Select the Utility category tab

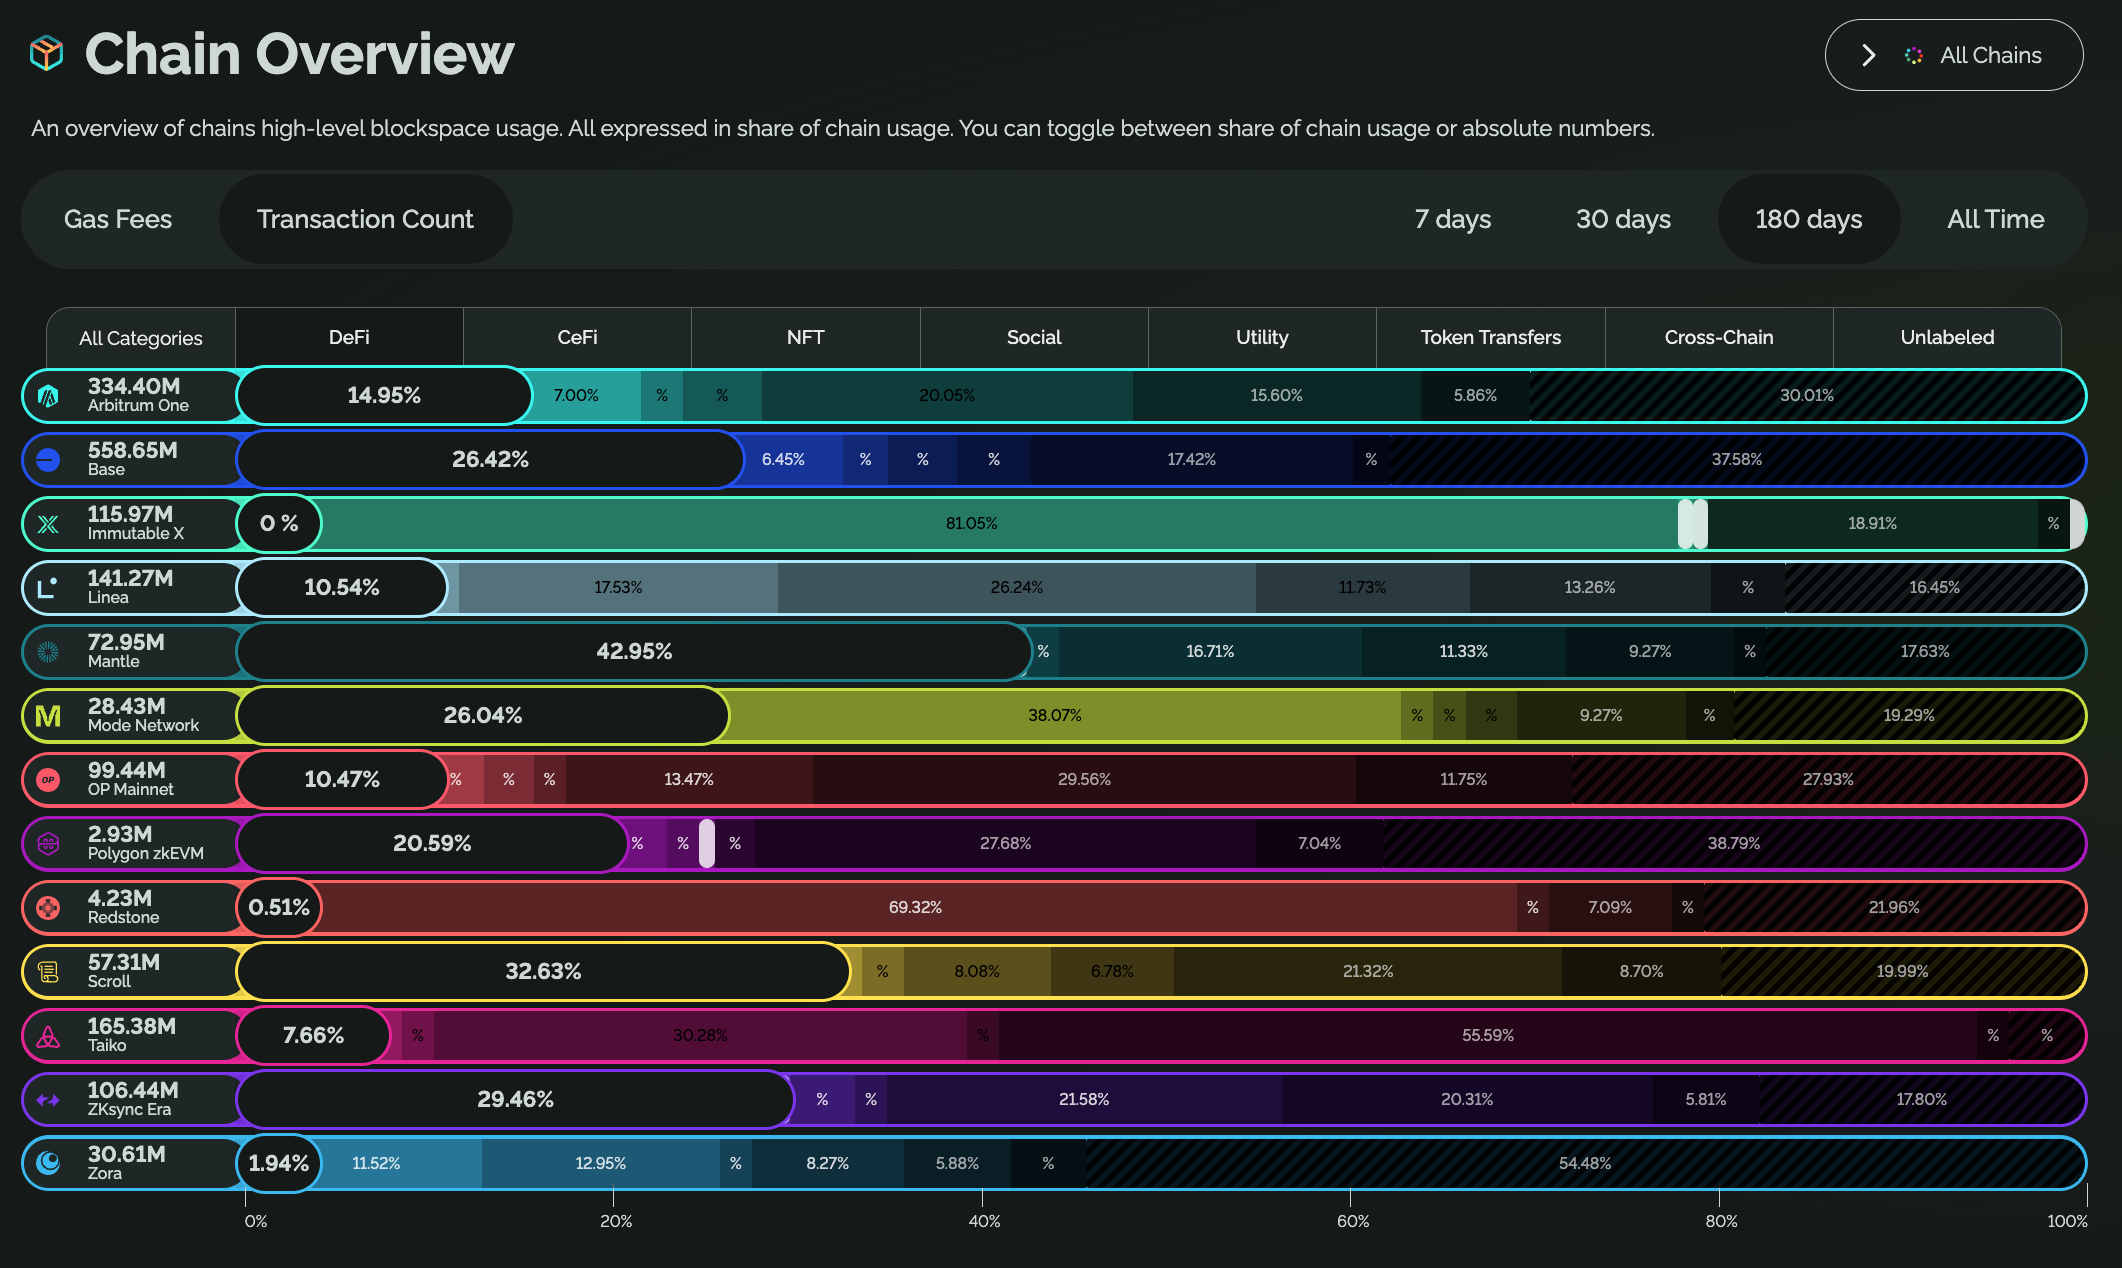click(x=1262, y=338)
